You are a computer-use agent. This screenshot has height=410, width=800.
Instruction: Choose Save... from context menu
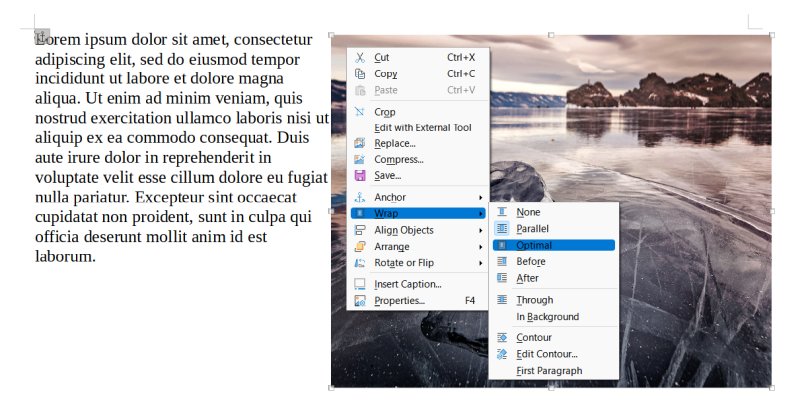(418, 175)
